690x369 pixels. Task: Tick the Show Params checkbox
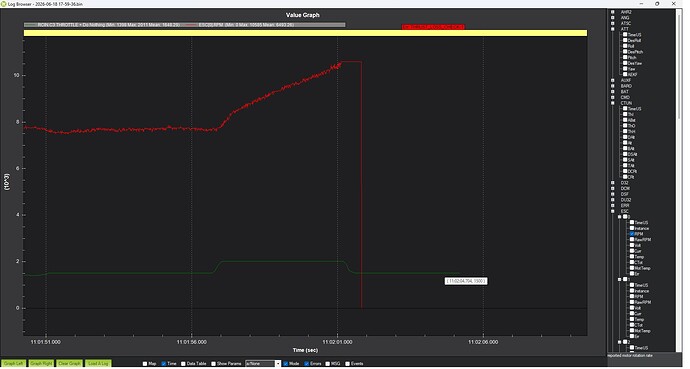point(213,364)
